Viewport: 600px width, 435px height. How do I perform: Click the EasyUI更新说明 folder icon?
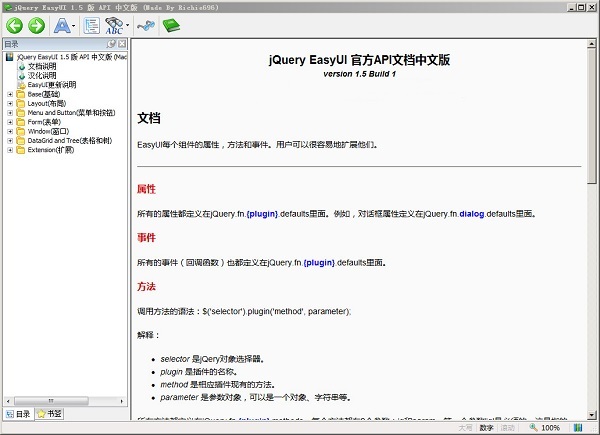pyautogui.click(x=21, y=85)
